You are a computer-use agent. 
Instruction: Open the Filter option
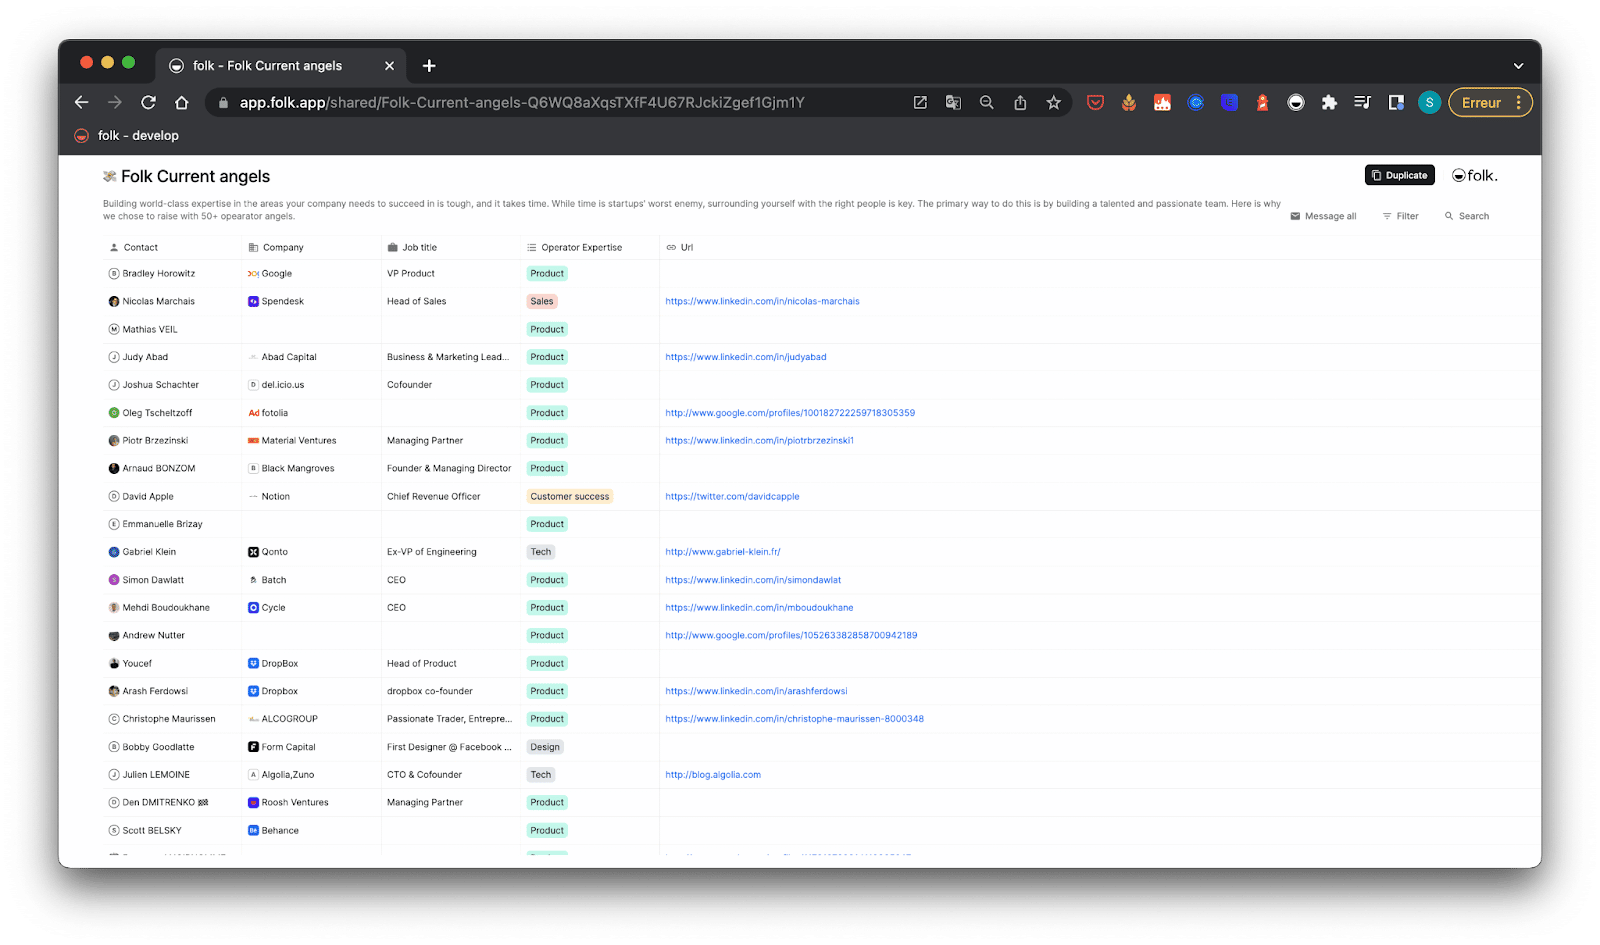[x=1400, y=216]
